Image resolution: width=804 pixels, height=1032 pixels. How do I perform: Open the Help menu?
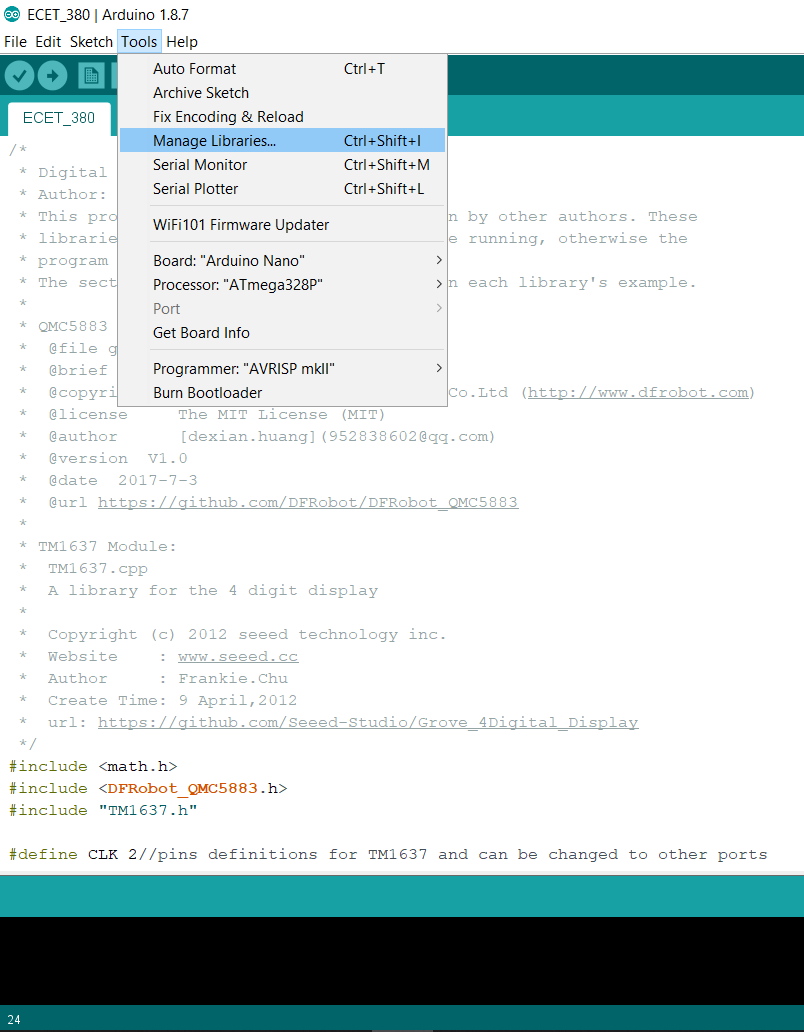click(182, 41)
